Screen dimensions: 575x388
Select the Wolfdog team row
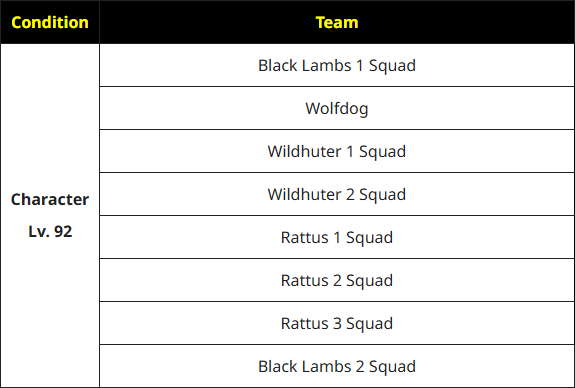click(x=337, y=109)
